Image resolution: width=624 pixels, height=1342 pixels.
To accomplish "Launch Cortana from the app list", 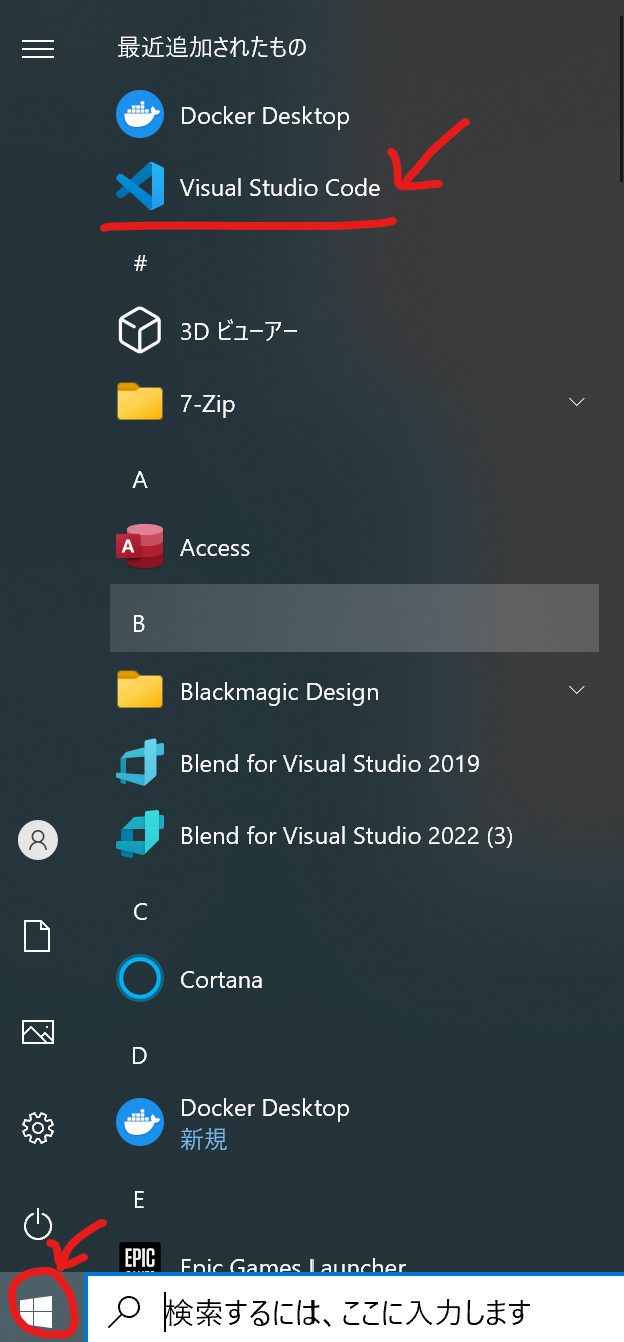I will [221, 980].
